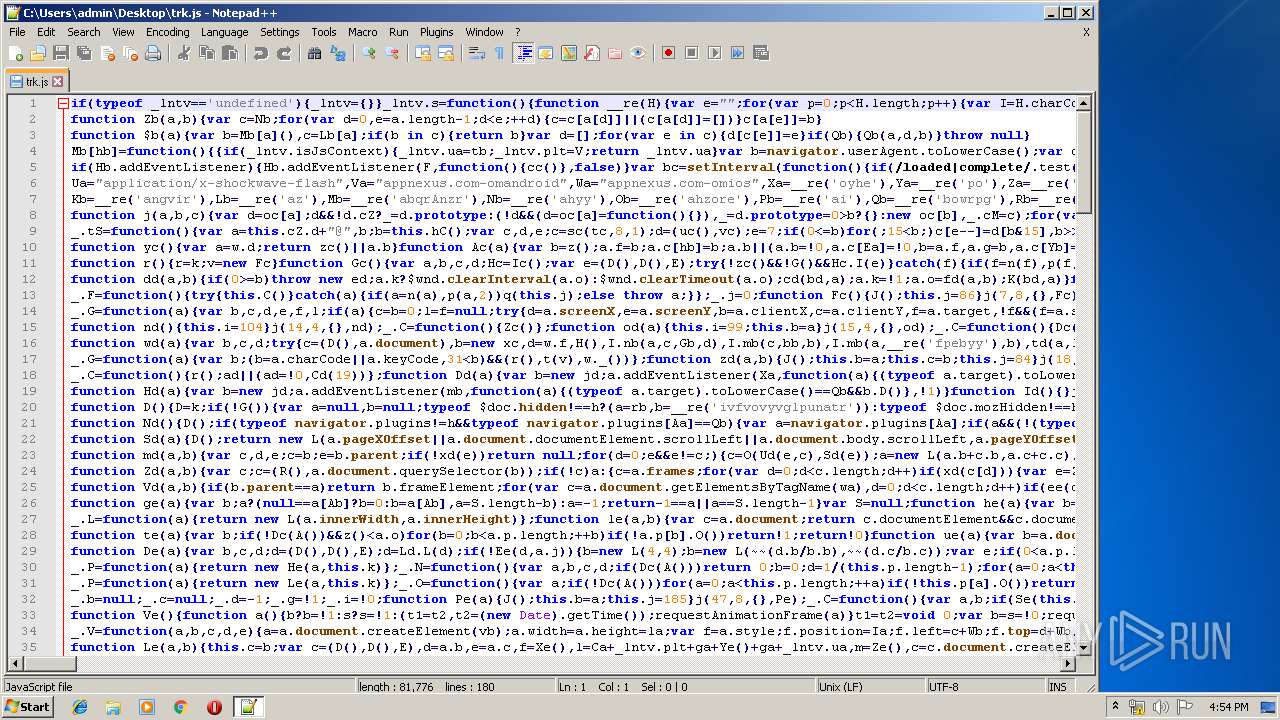
Task: Click the UTF-8 encoding status bar field
Action: [x=985, y=687]
